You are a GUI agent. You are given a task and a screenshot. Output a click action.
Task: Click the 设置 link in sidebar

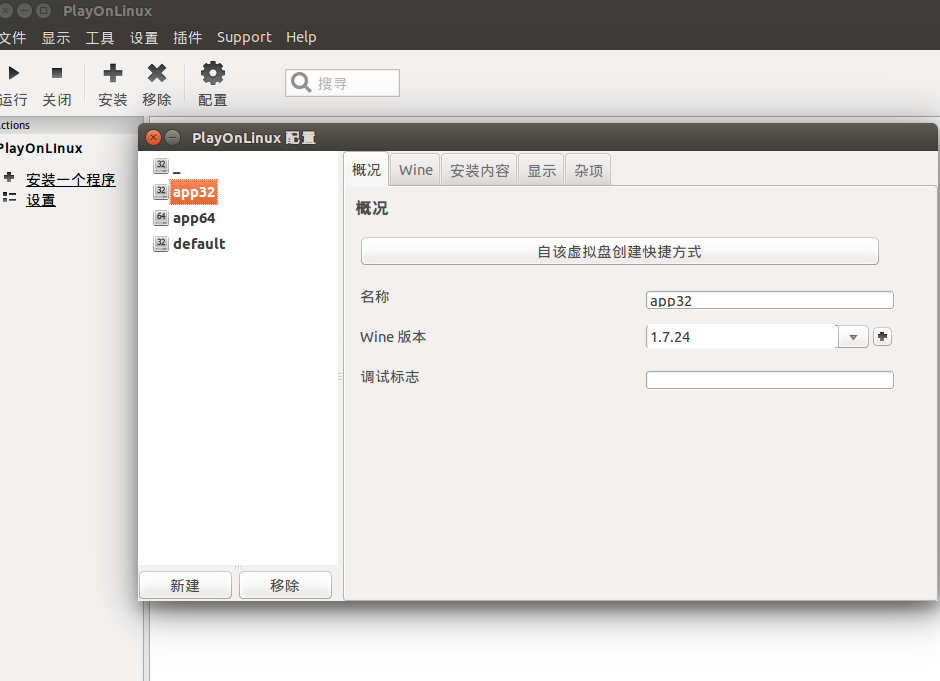41,200
